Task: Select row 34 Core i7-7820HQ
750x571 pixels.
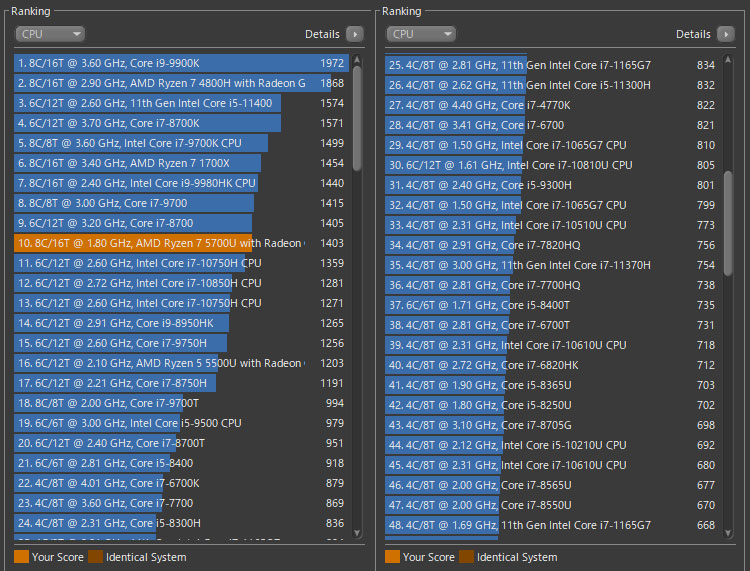Action: tap(552, 245)
